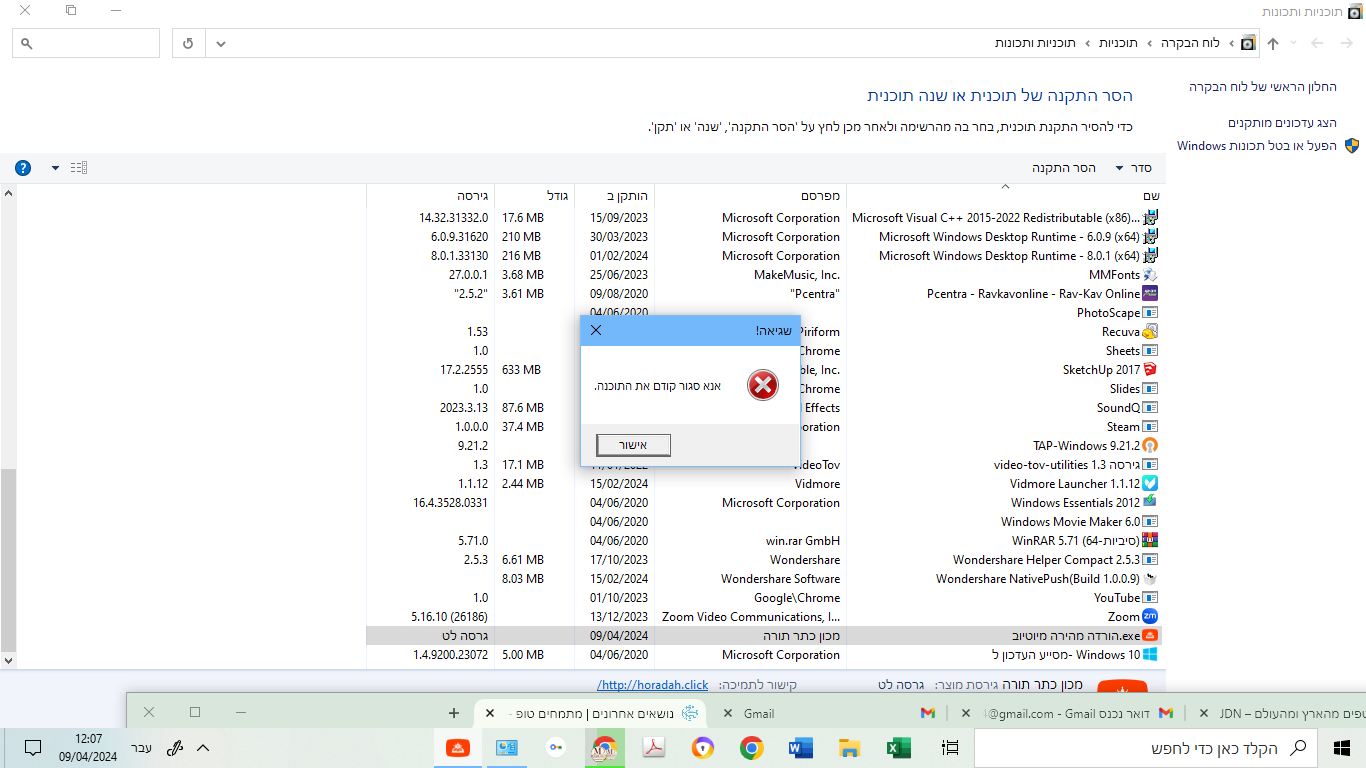Click the תוכניות breadcrumb
Viewport: 1366px width, 768px height.
[x=1118, y=44]
